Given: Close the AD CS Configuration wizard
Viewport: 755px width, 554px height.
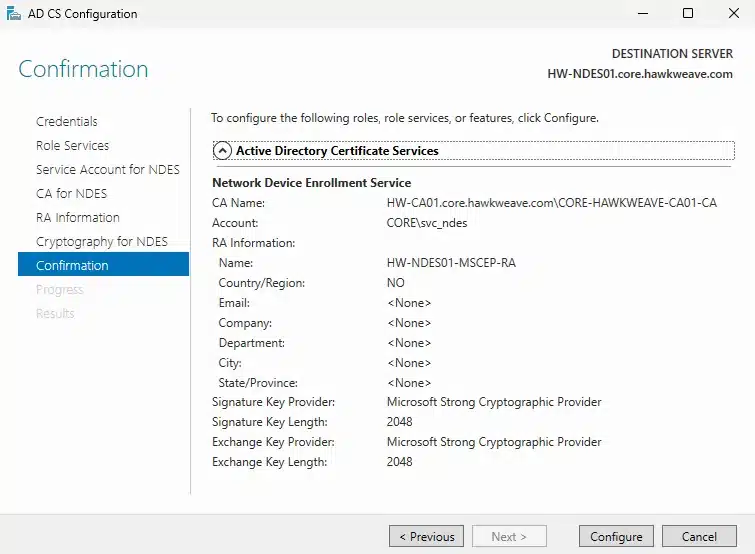Looking at the screenshot, I should pos(733,14).
